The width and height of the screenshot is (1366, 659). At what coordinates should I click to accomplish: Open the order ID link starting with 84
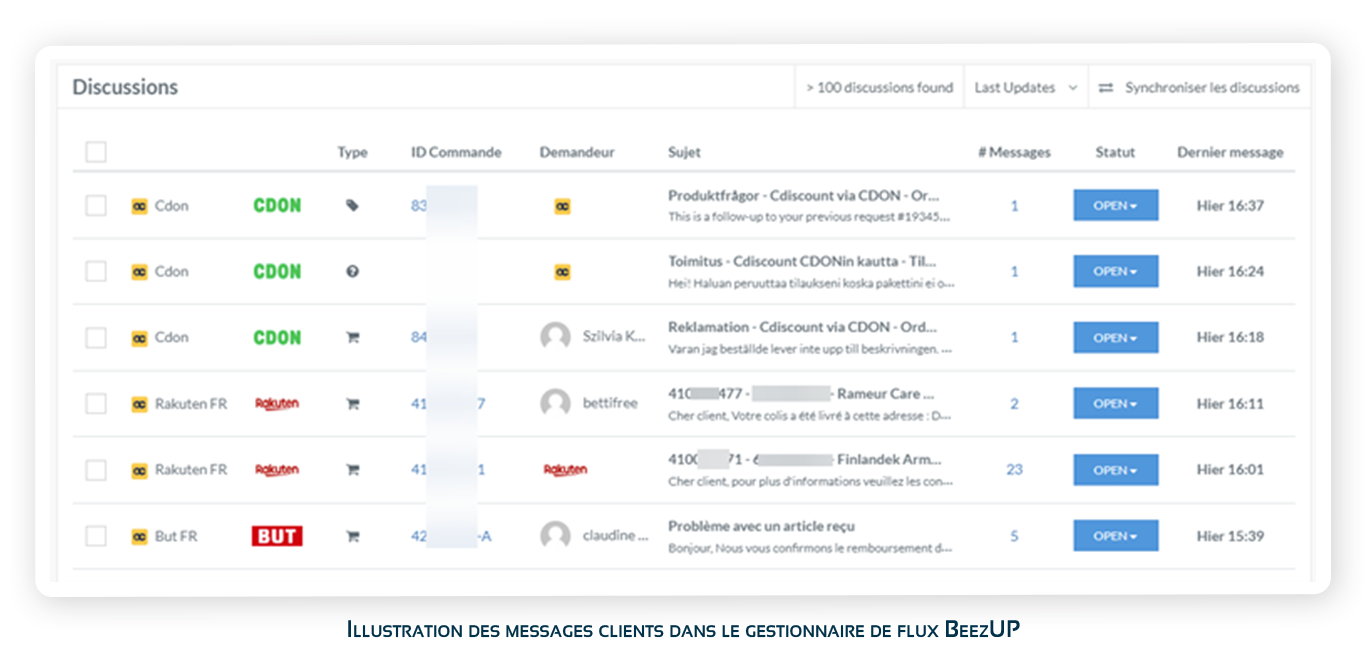[x=419, y=337]
